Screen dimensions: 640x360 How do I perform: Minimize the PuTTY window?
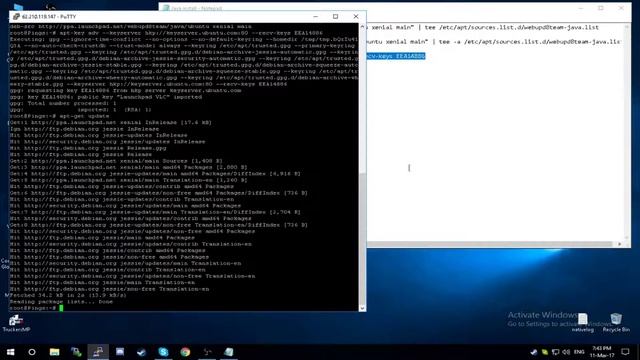pos(316,16)
